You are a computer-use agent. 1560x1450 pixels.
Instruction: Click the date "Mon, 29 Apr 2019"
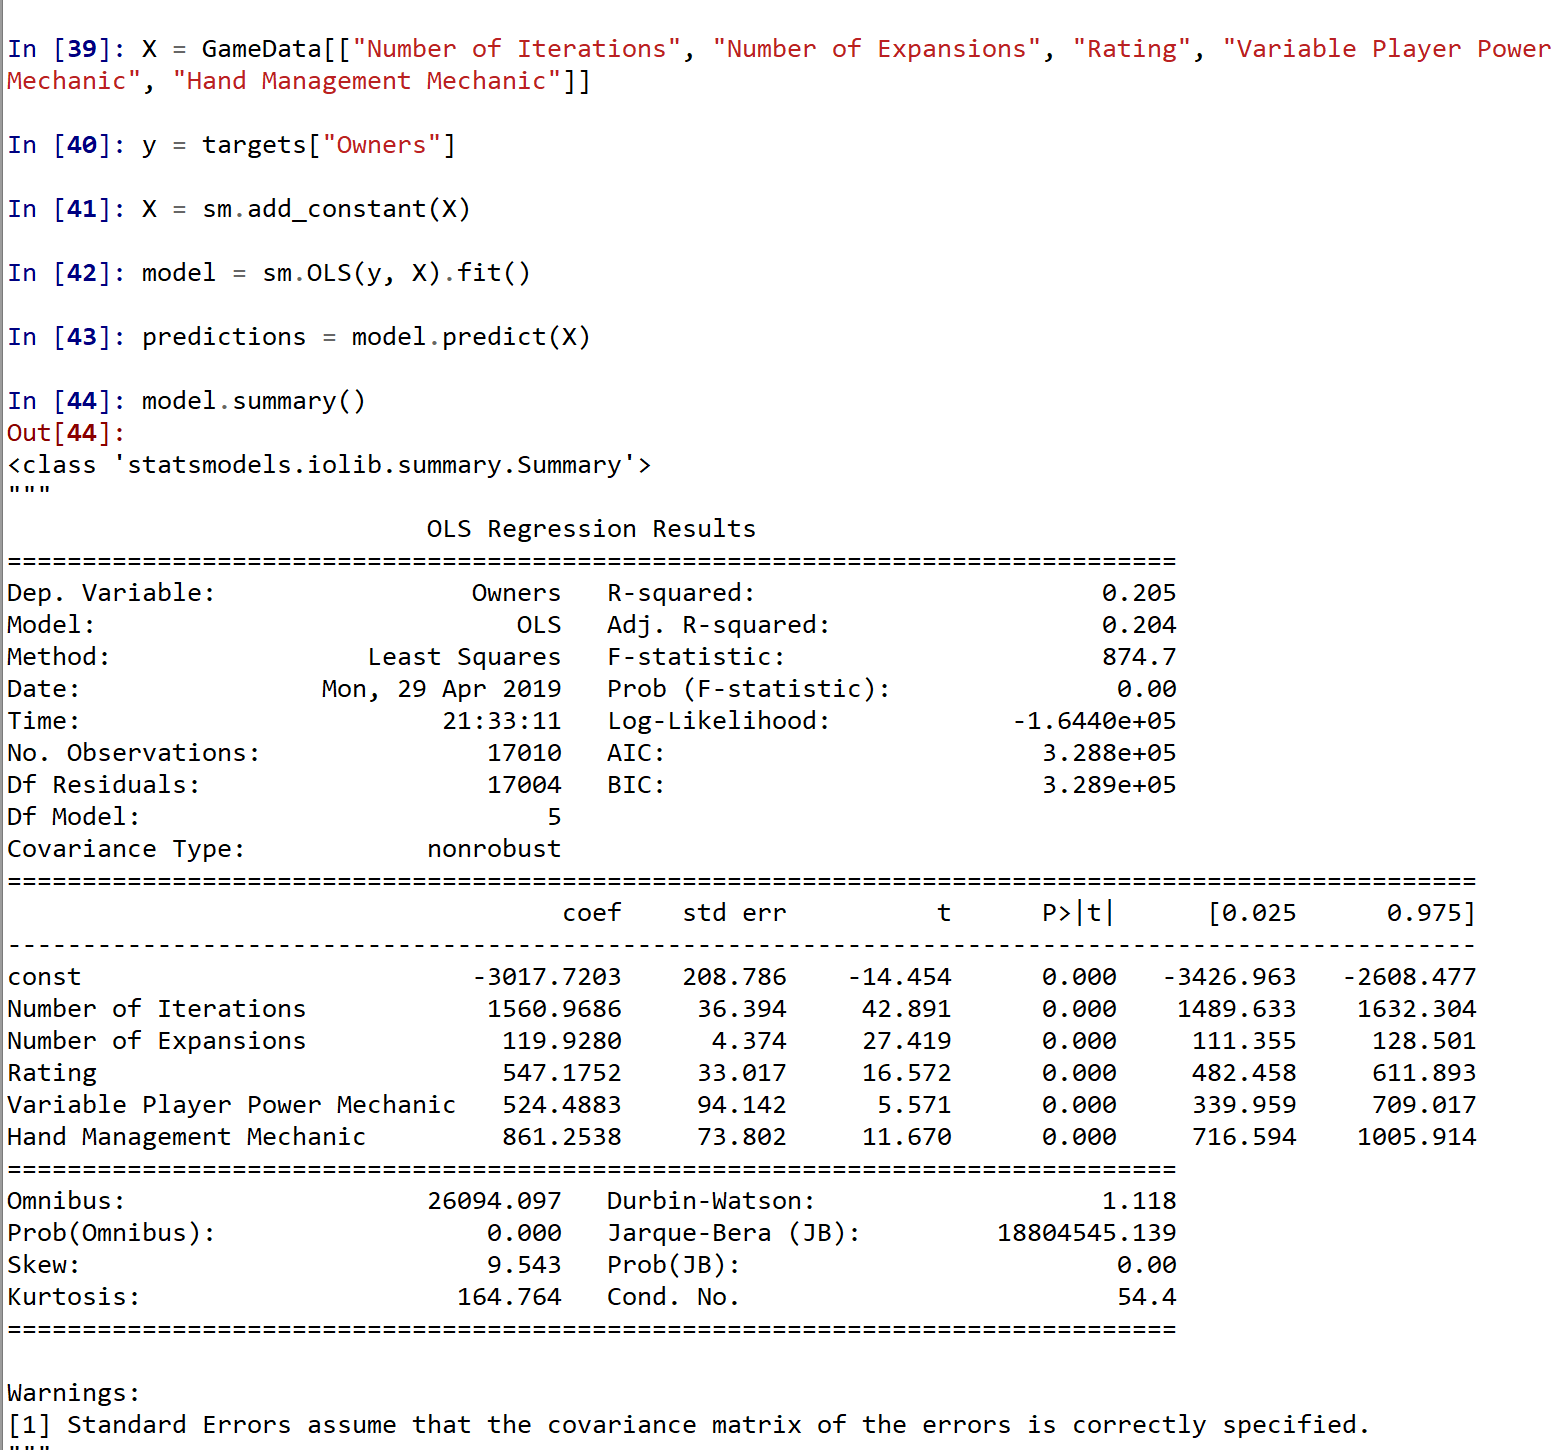441,689
